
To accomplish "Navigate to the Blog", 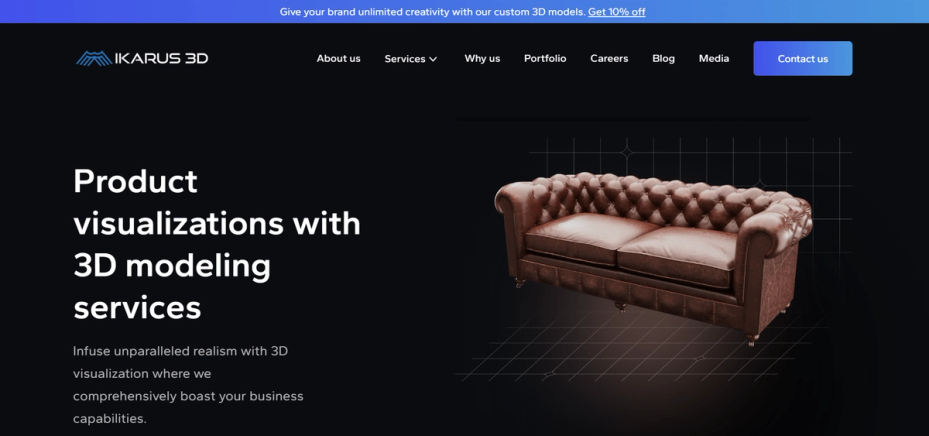I will pyautogui.click(x=664, y=58).
